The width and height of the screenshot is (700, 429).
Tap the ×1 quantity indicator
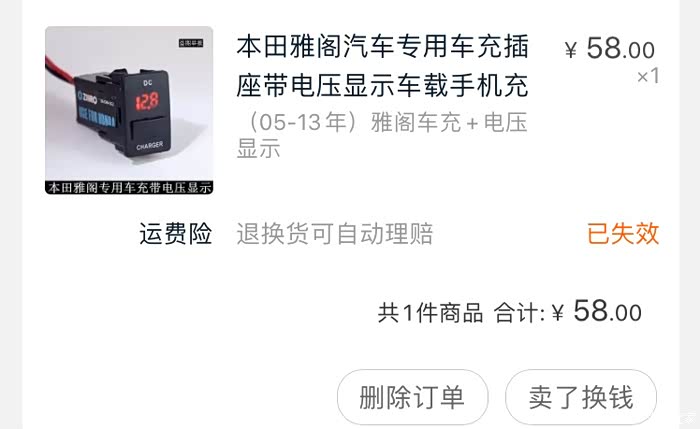(x=648, y=76)
